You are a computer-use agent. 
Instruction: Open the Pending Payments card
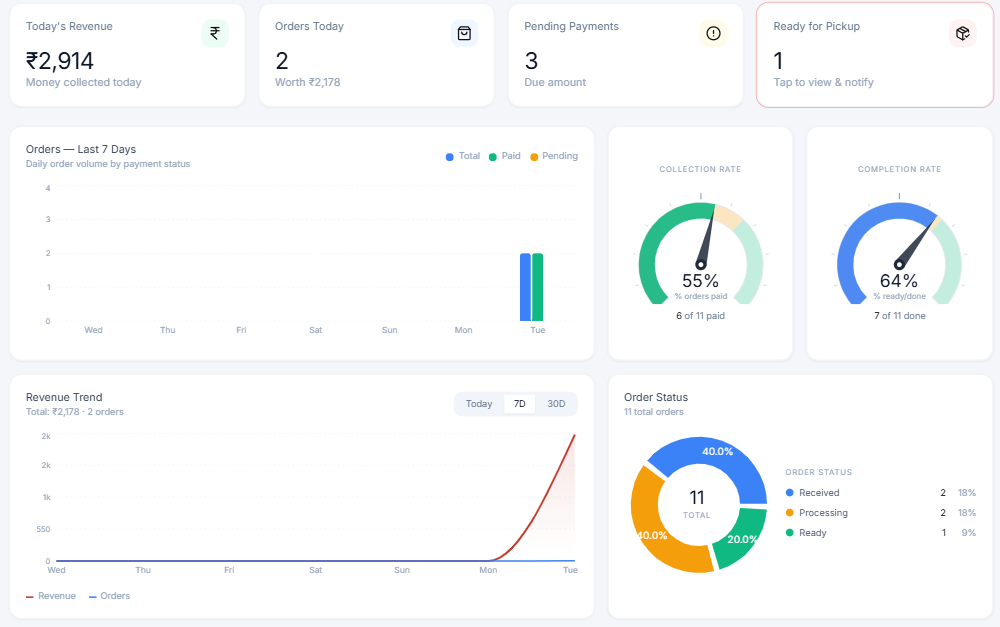coord(625,55)
